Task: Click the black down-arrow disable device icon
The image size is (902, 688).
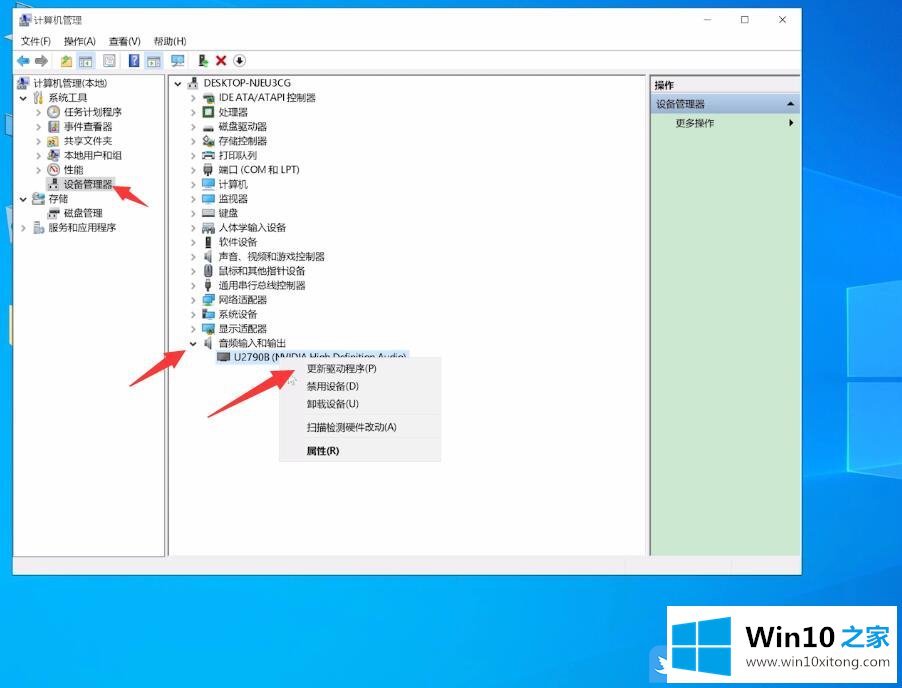Action: tap(239, 60)
